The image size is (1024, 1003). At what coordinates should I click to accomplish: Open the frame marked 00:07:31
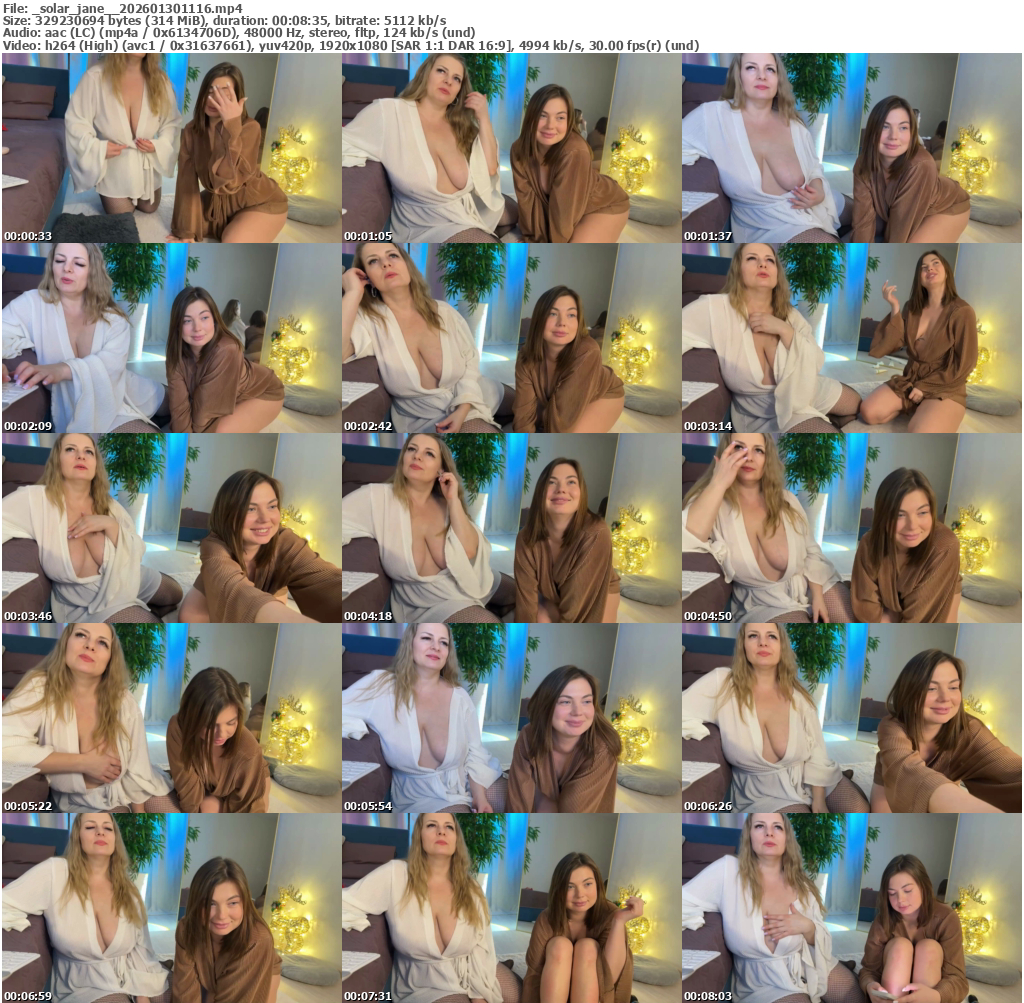pyautogui.click(x=512, y=908)
